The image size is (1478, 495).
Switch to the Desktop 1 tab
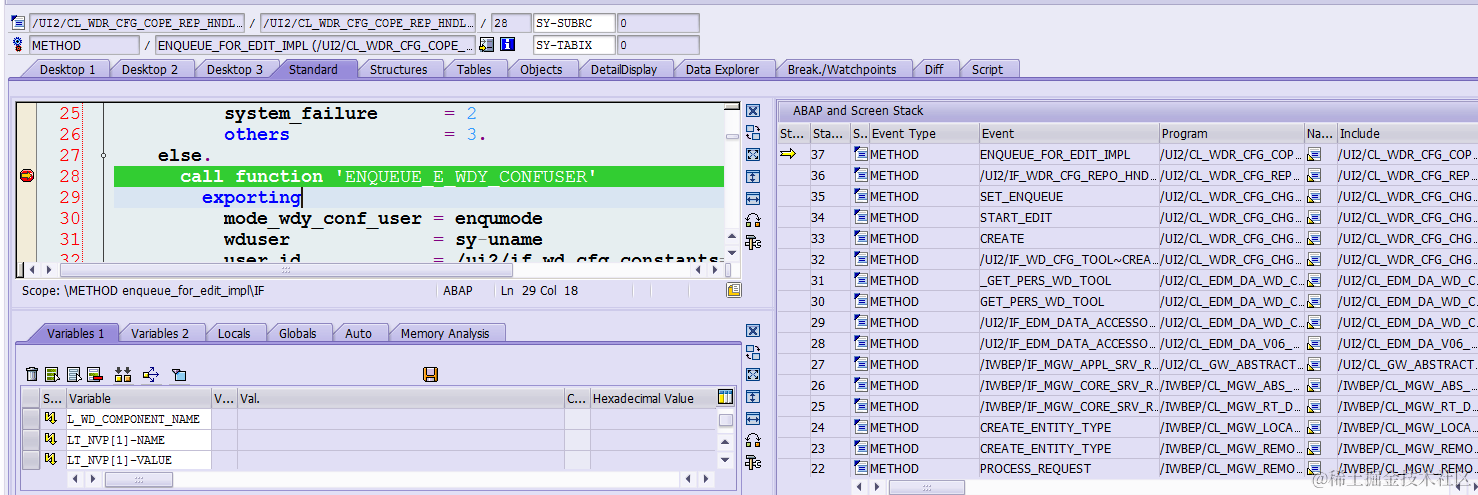(67, 69)
